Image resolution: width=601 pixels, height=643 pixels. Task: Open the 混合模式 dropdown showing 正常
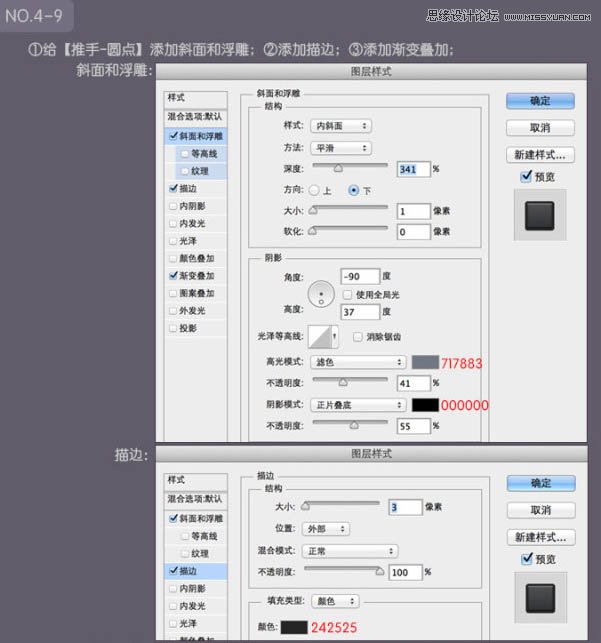click(x=350, y=551)
